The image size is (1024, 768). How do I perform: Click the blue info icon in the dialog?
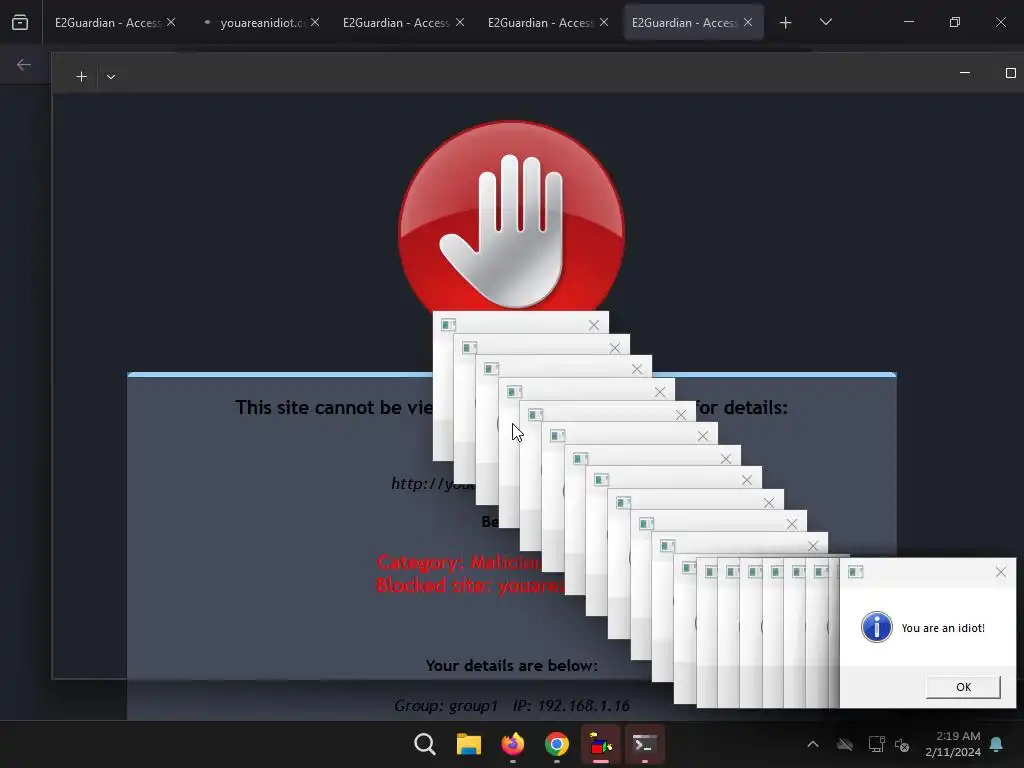tap(876, 628)
